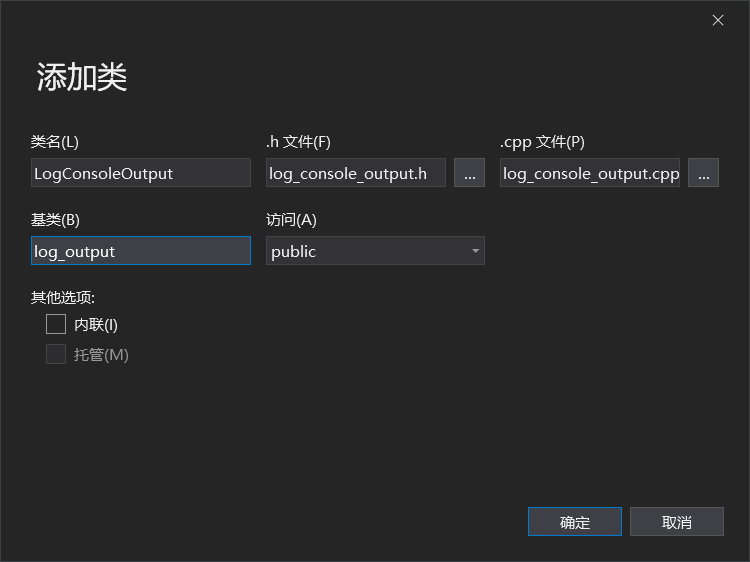Browse for the .h file location
The height and width of the screenshot is (562, 750).
pyautogui.click(x=469, y=173)
